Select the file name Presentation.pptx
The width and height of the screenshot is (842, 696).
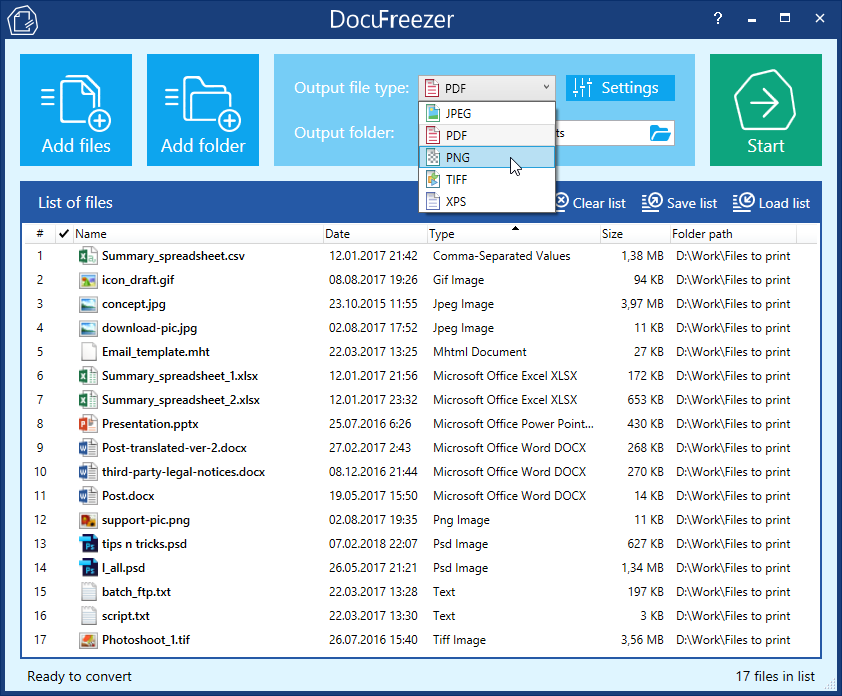point(150,424)
